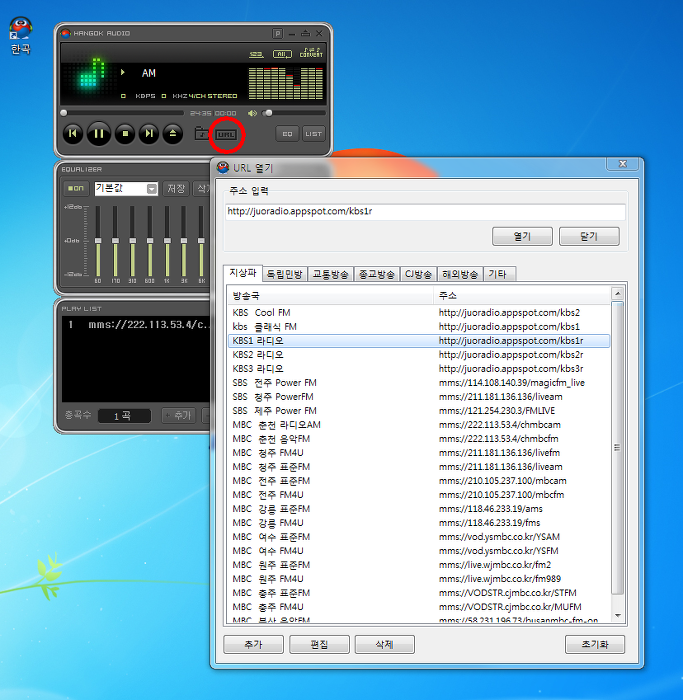Image resolution: width=683 pixels, height=700 pixels.
Task: Click the compact mode icon in player title bar
Action: (x=305, y=33)
